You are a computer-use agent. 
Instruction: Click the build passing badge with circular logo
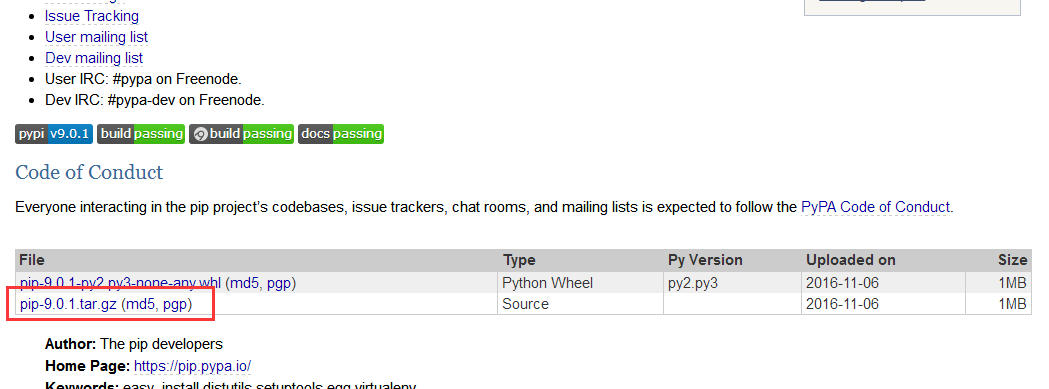pyautogui.click(x=241, y=134)
